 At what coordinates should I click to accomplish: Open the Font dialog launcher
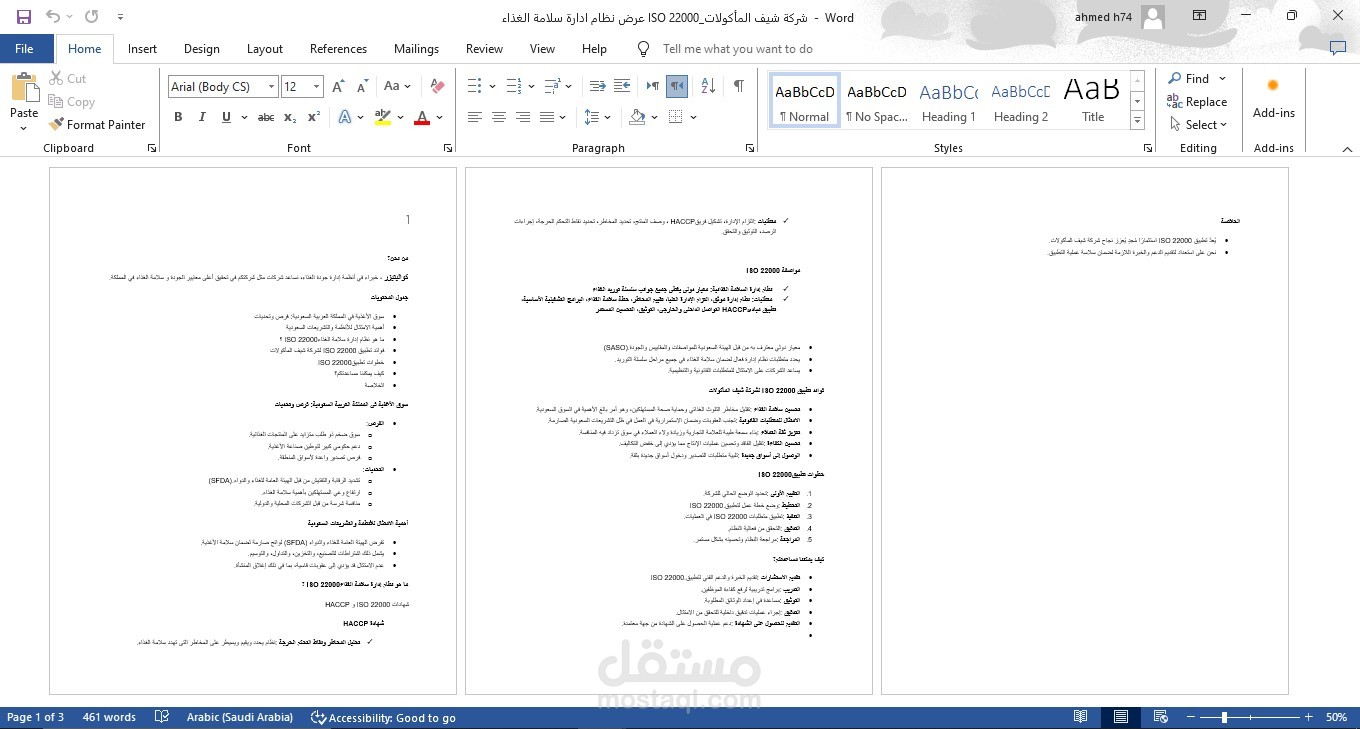447,148
